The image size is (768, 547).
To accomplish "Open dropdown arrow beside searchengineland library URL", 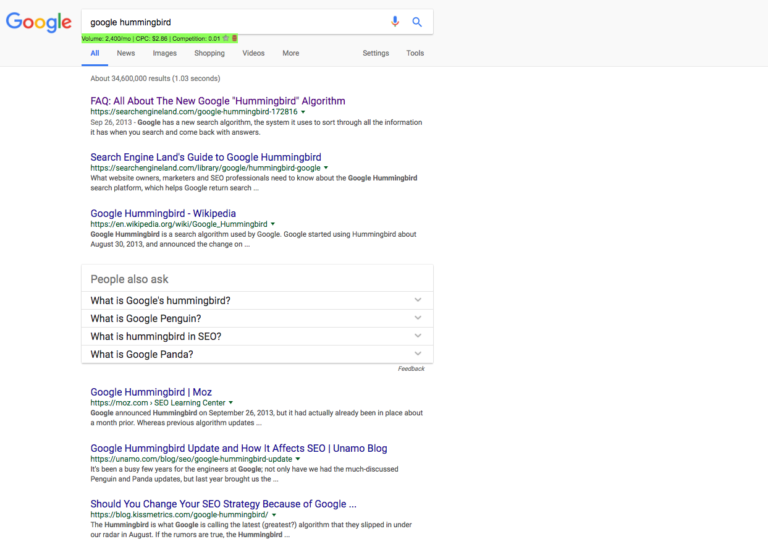I will pos(326,168).
